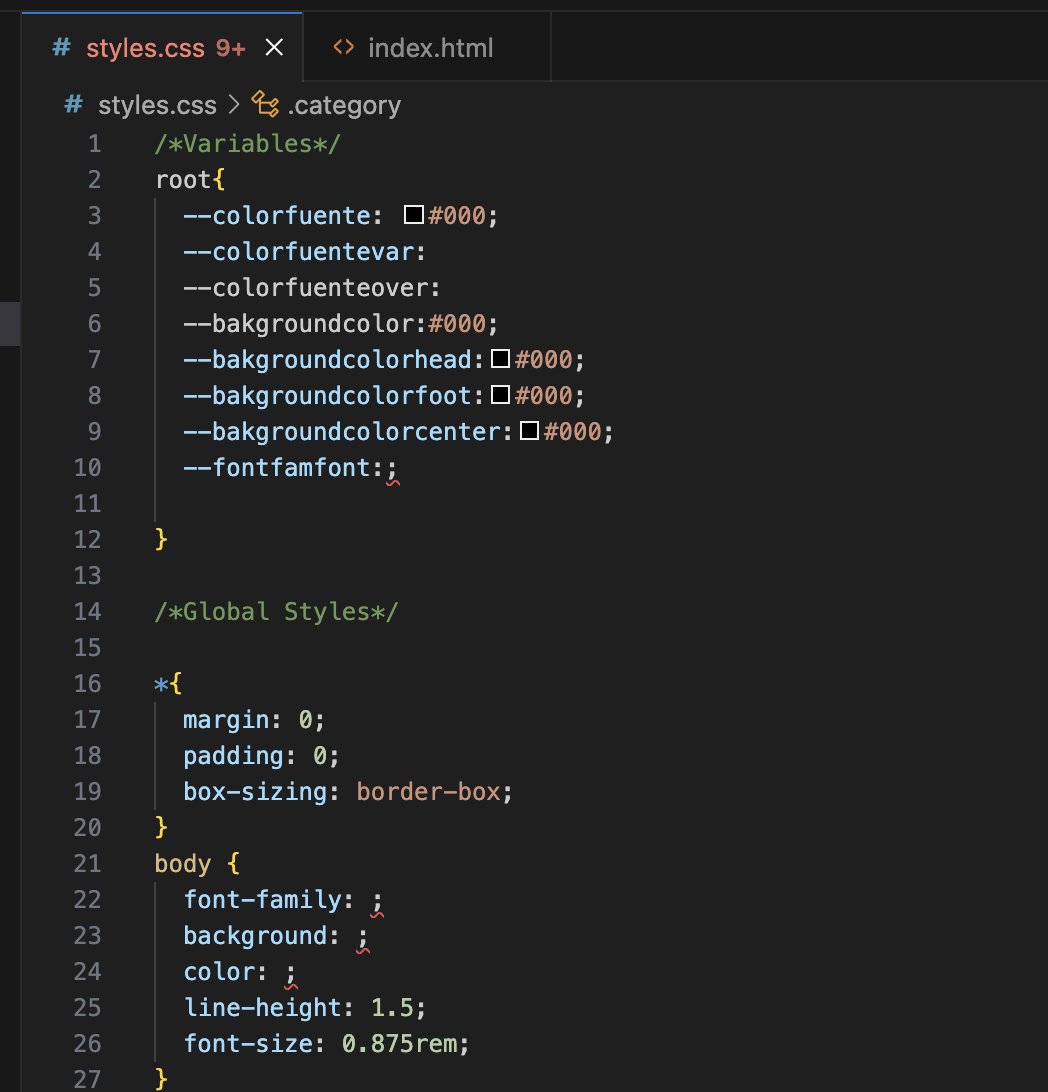Click line number 1 in the gutter
Image resolution: width=1048 pixels, height=1092 pixels.
click(x=95, y=143)
